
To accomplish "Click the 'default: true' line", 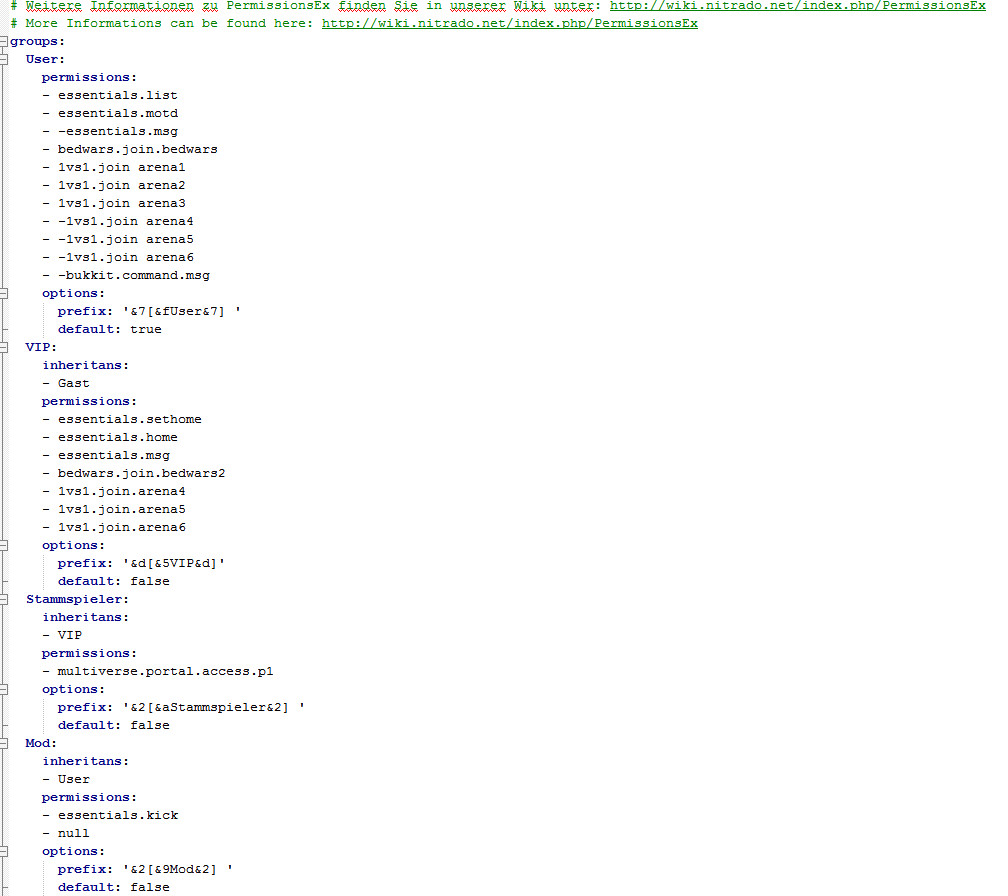I will (109, 330).
